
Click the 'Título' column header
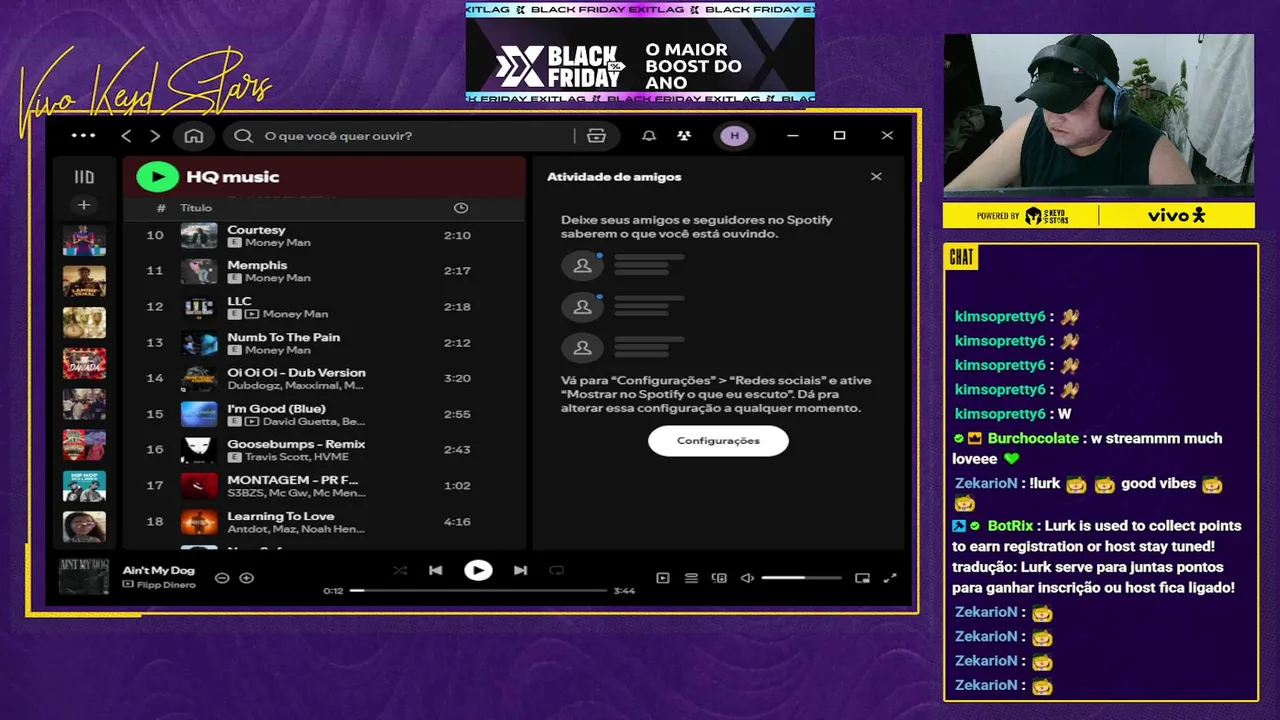click(196, 208)
